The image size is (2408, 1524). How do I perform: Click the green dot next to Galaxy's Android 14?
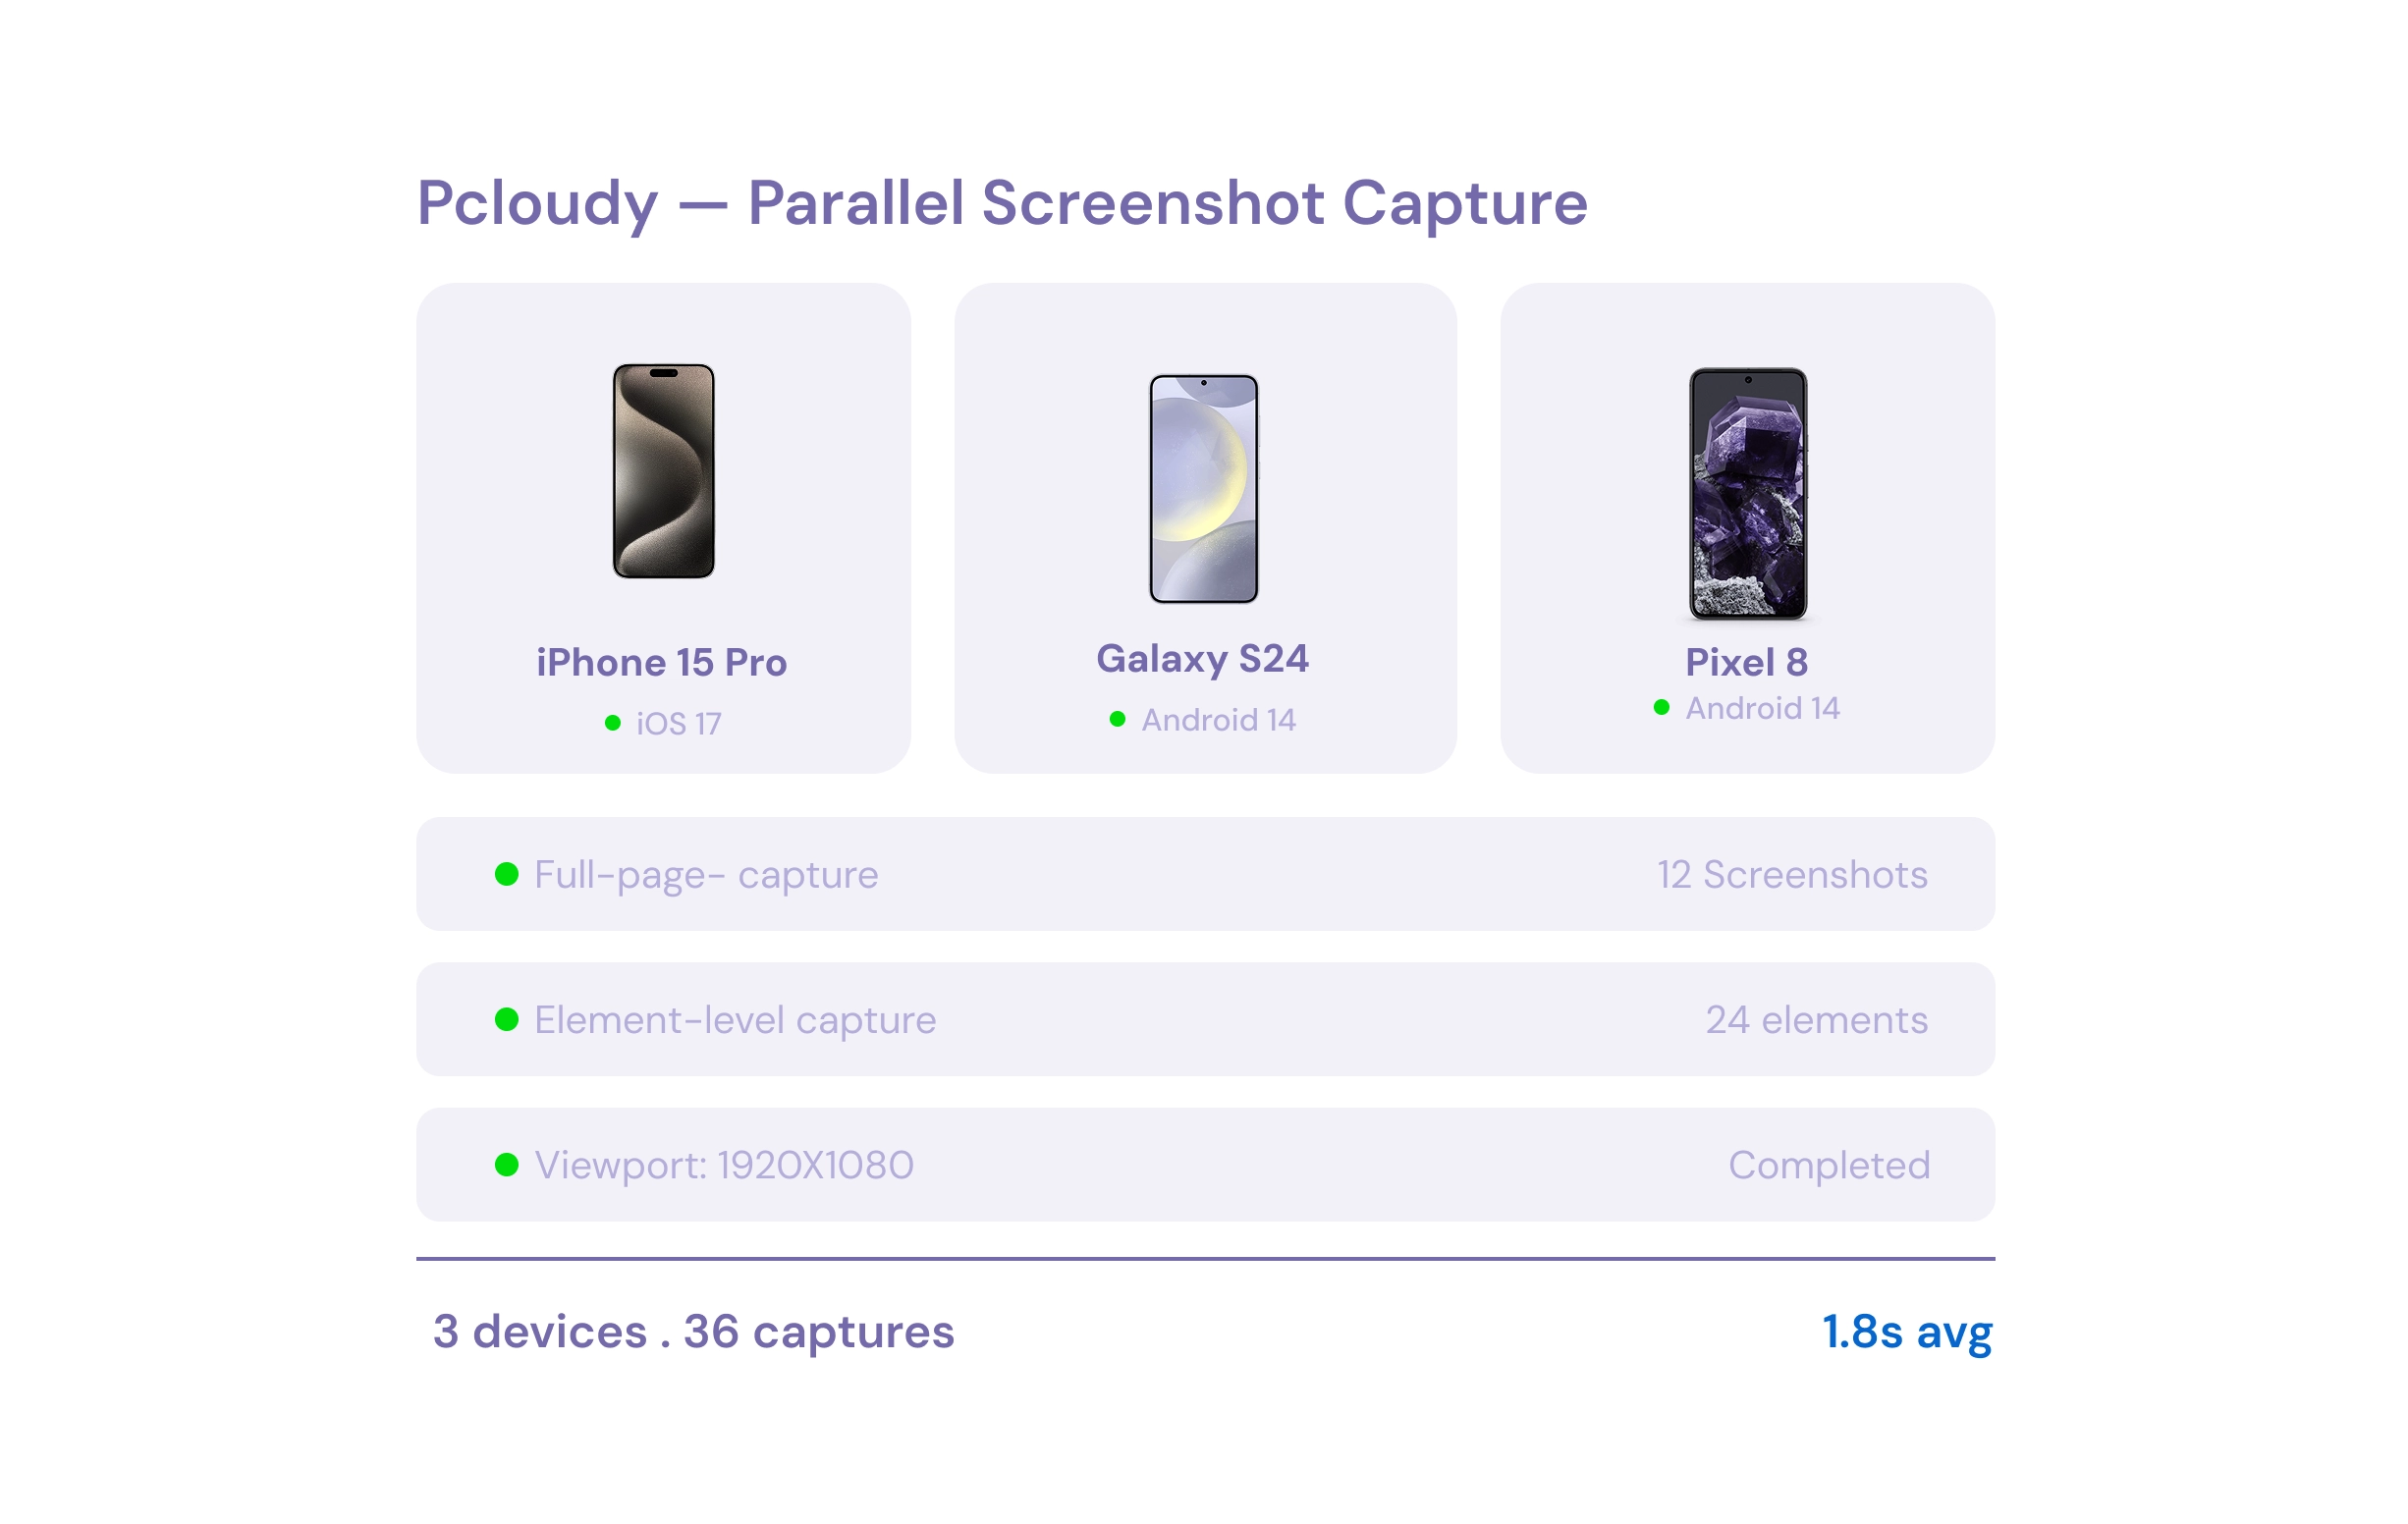tap(1118, 719)
